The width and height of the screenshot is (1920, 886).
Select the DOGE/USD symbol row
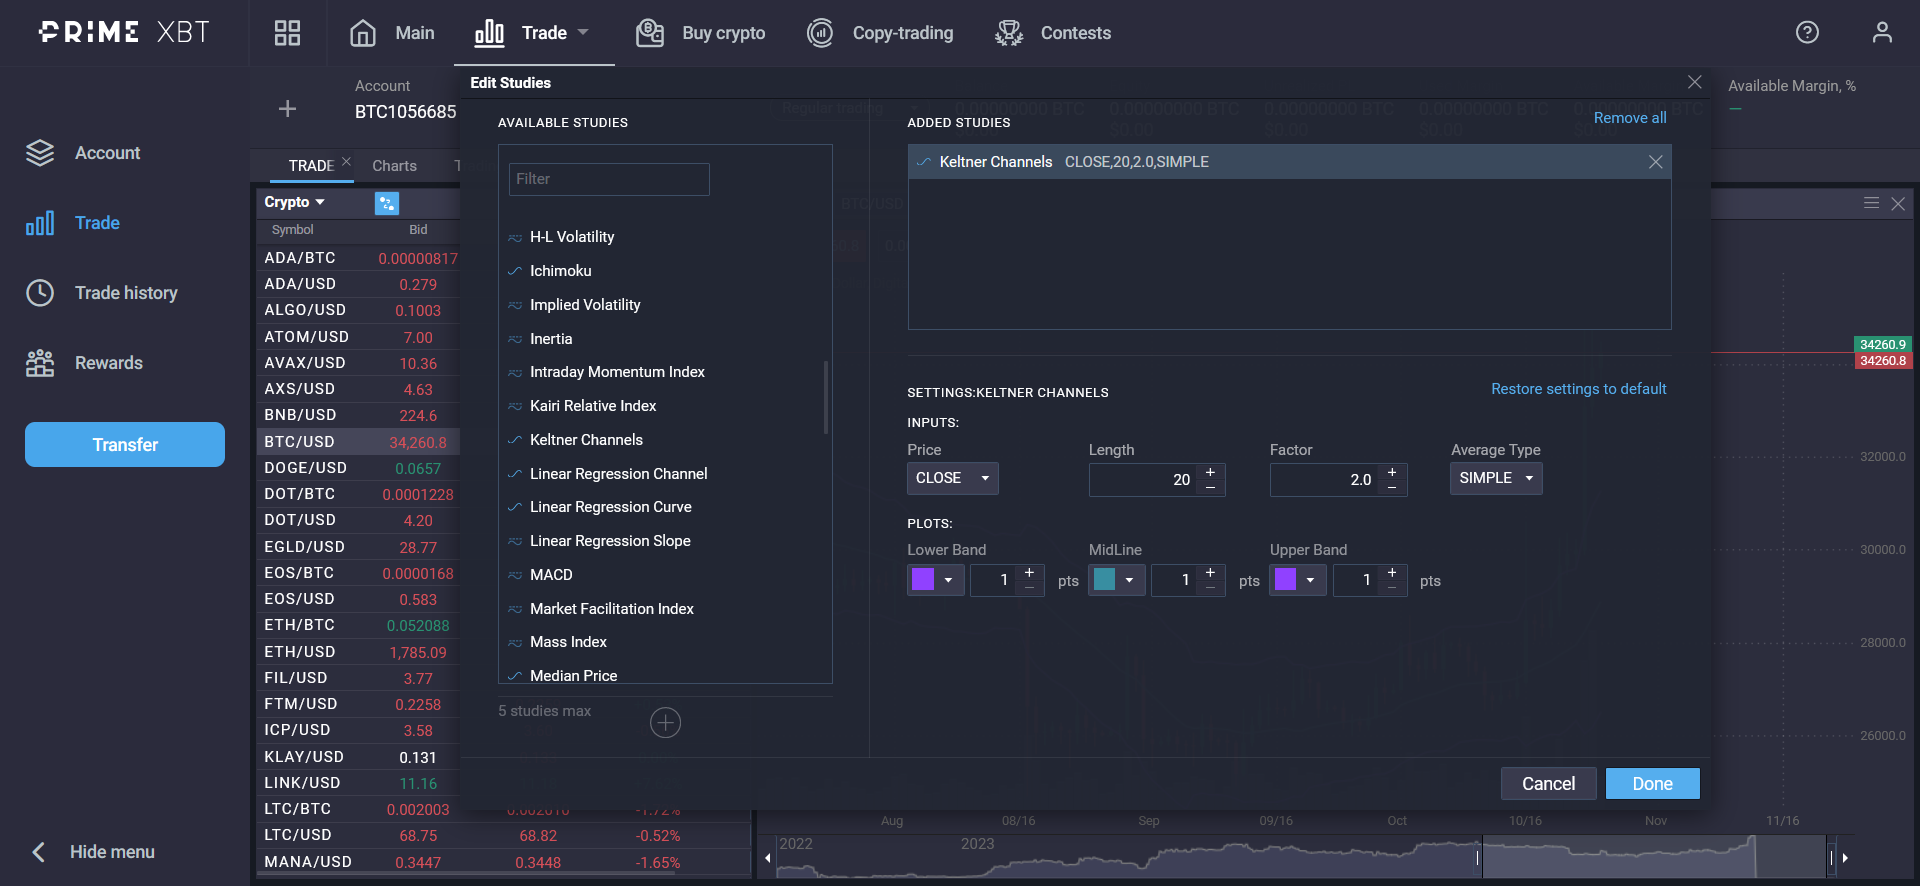(x=359, y=468)
